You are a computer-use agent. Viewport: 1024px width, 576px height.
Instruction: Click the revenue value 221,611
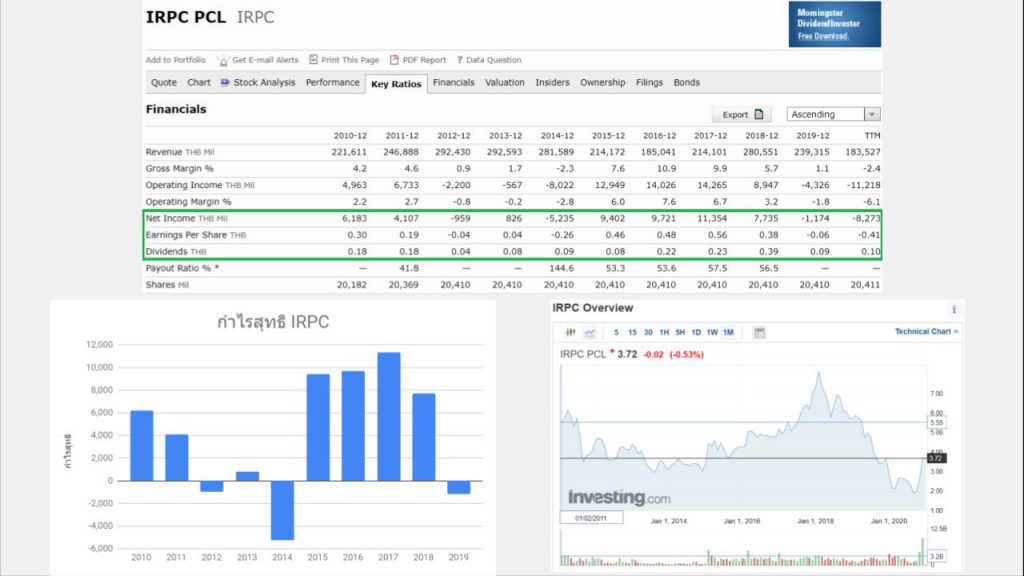(x=349, y=152)
